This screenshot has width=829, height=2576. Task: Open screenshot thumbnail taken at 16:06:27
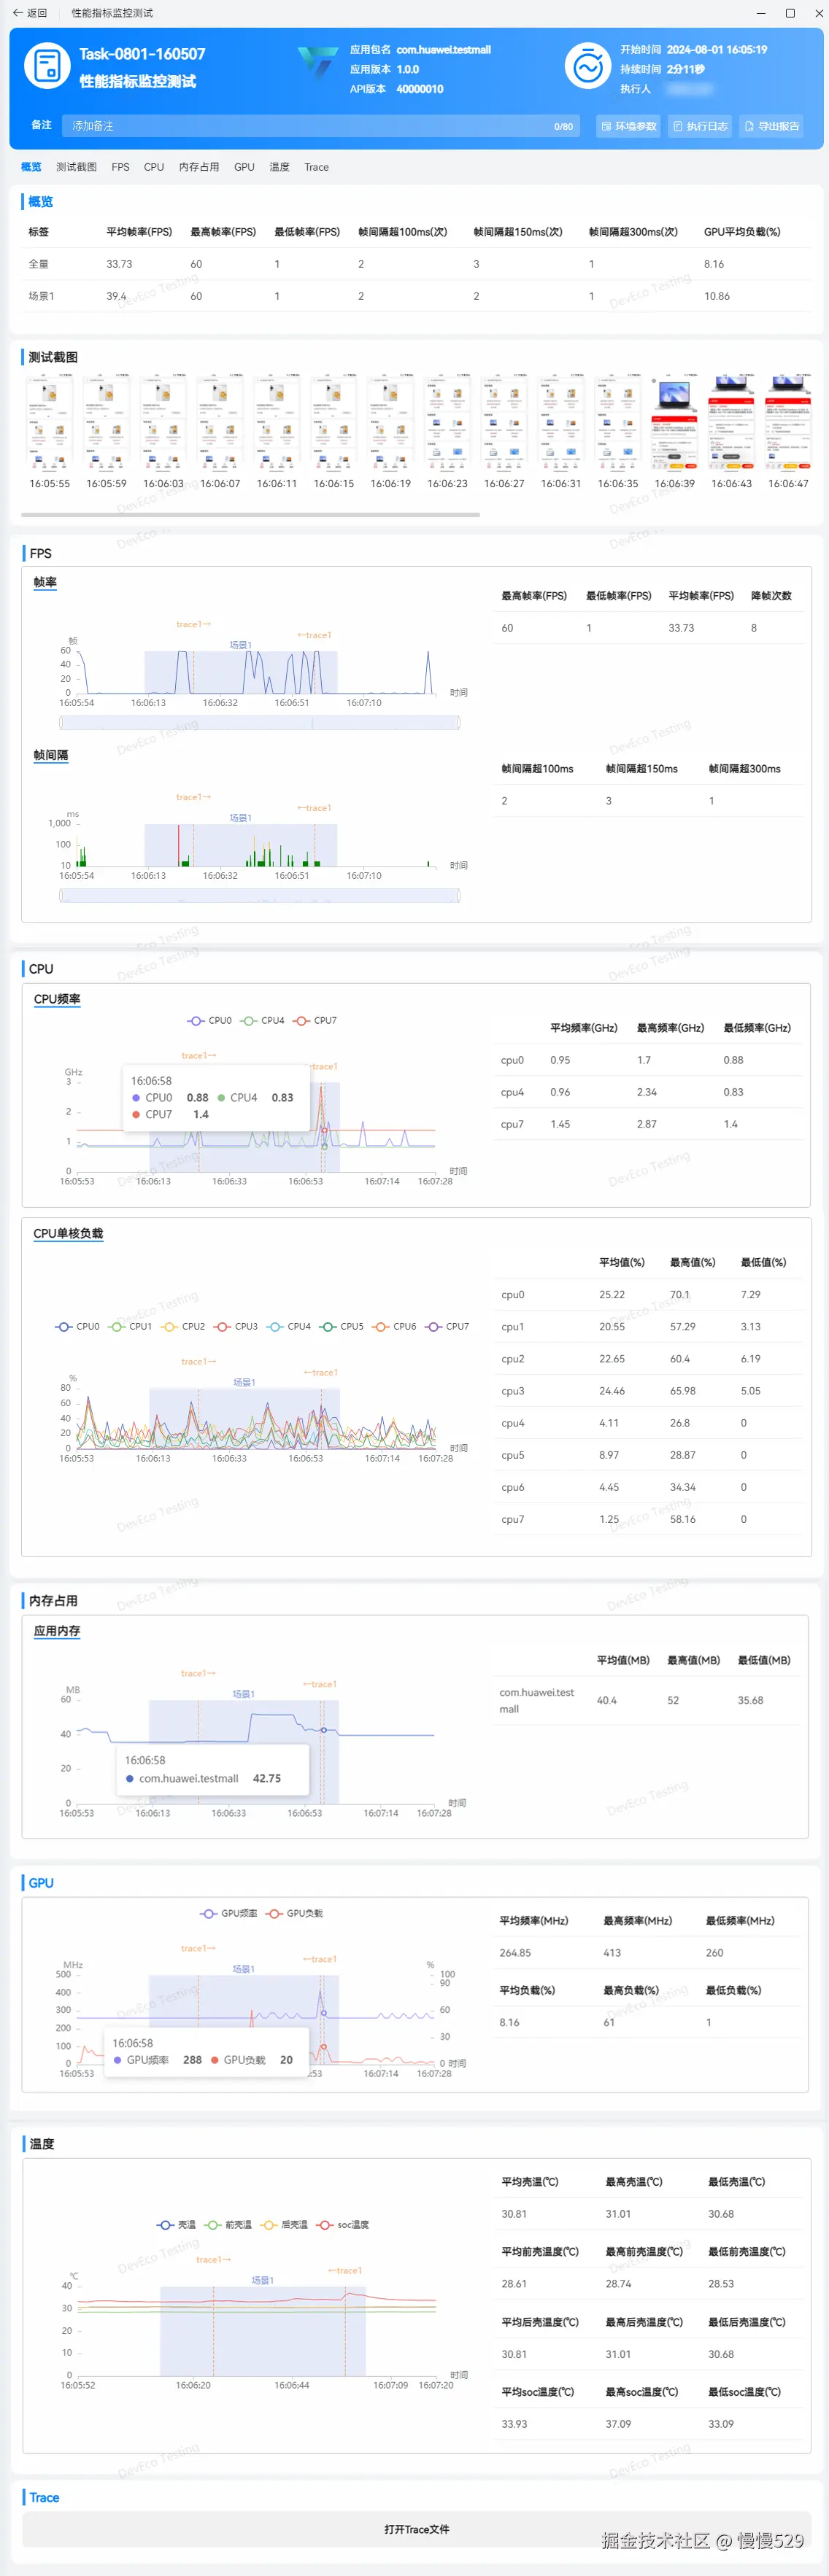coord(504,422)
